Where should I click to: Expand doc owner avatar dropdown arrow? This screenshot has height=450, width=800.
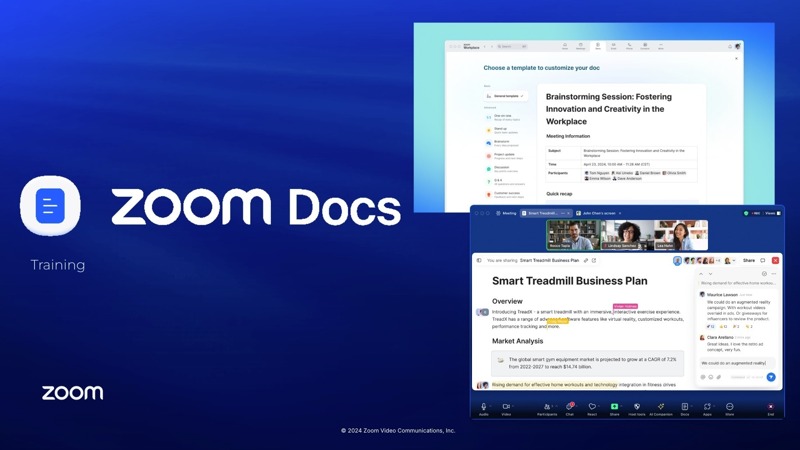pos(734,261)
